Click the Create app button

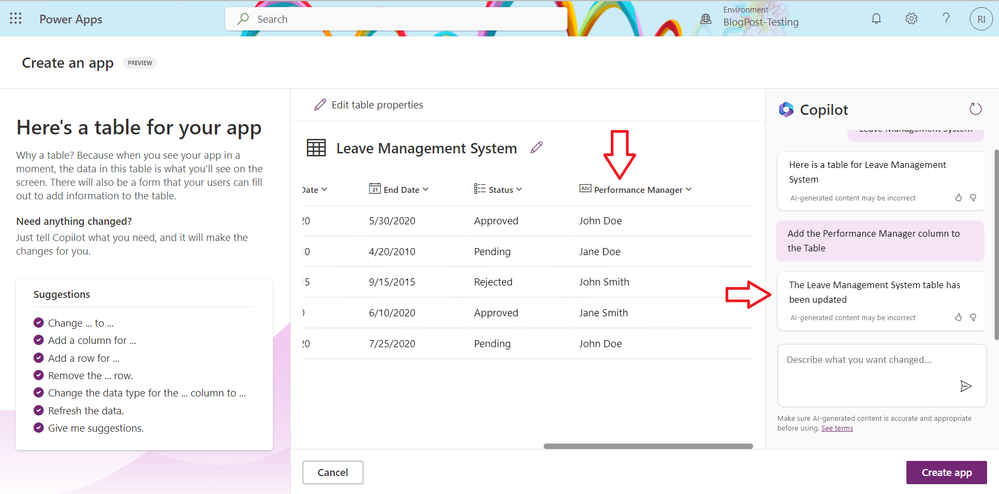pos(946,472)
